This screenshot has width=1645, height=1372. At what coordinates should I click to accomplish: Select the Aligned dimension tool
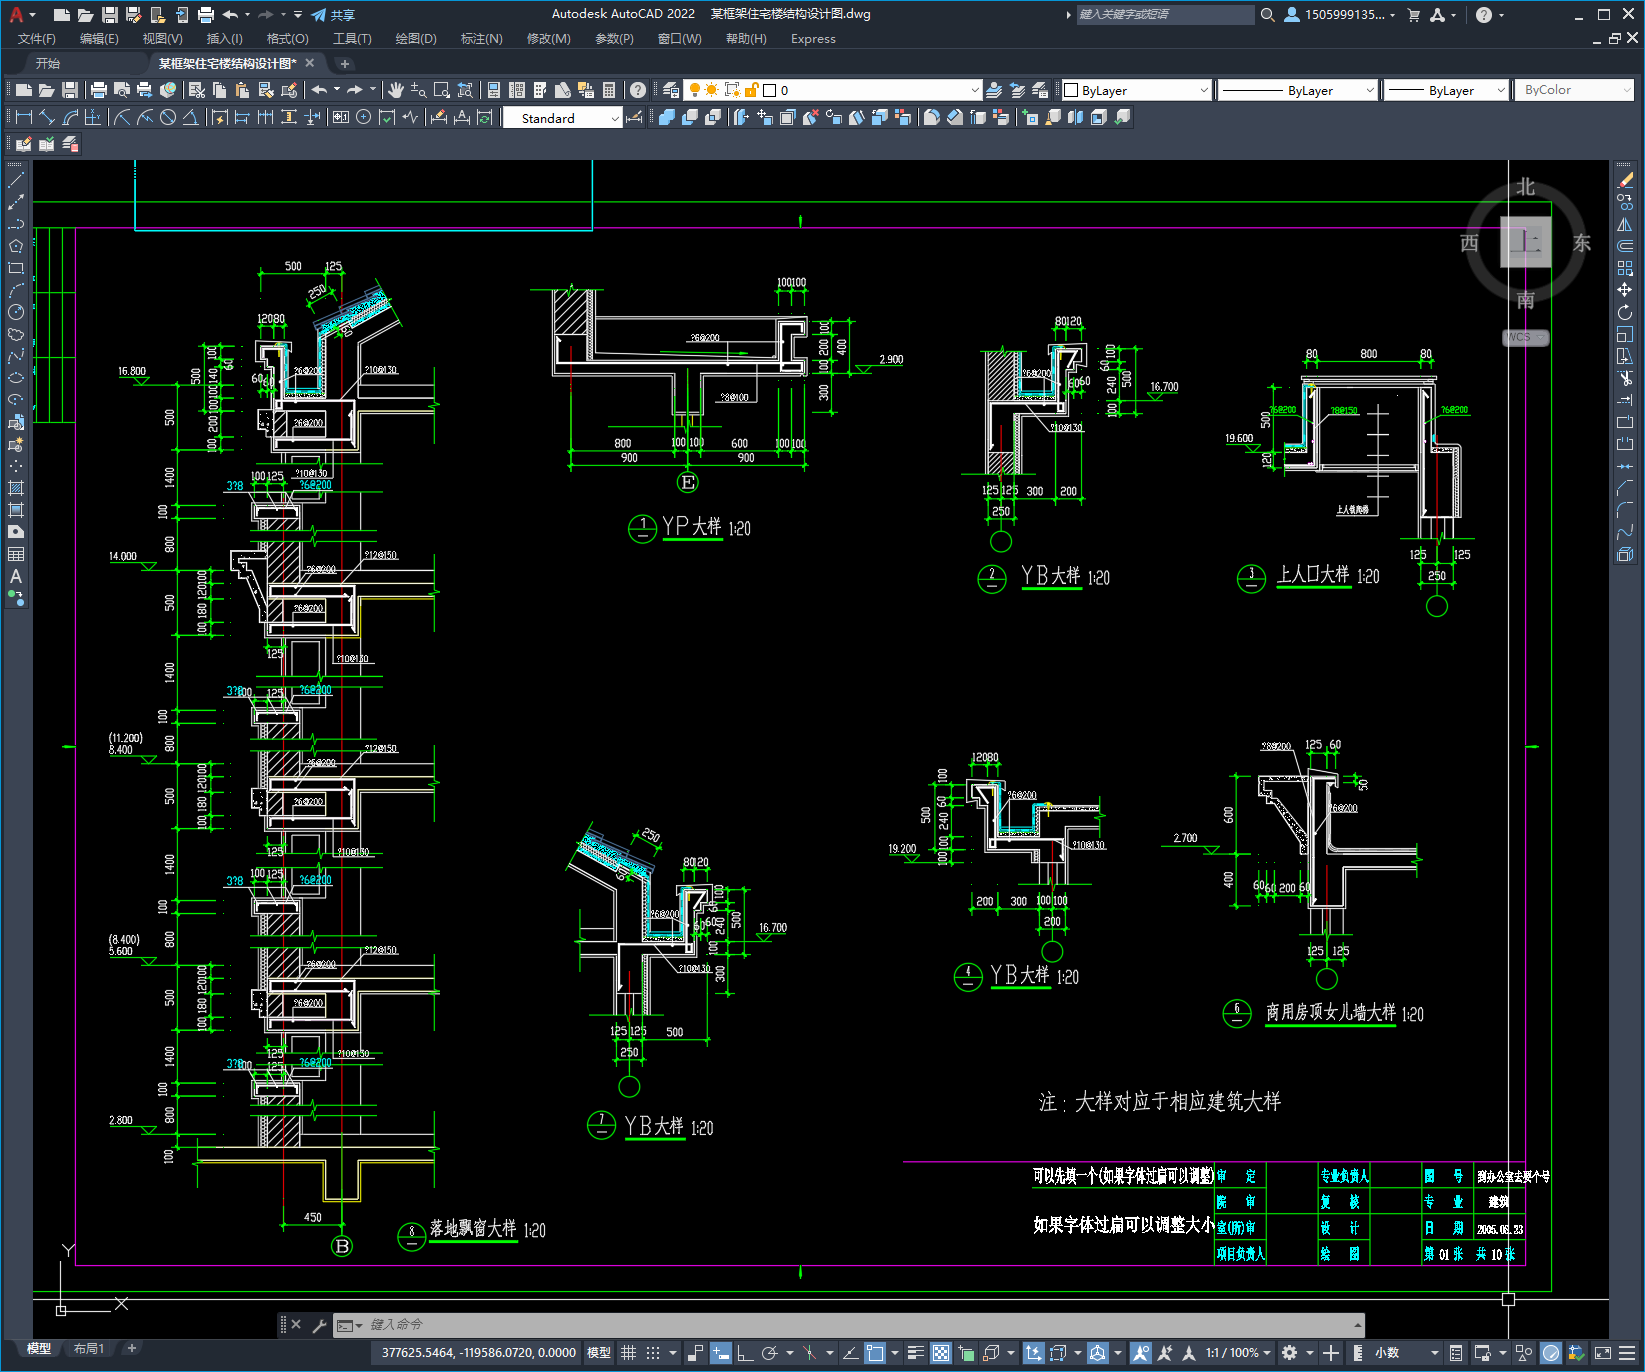tap(47, 117)
